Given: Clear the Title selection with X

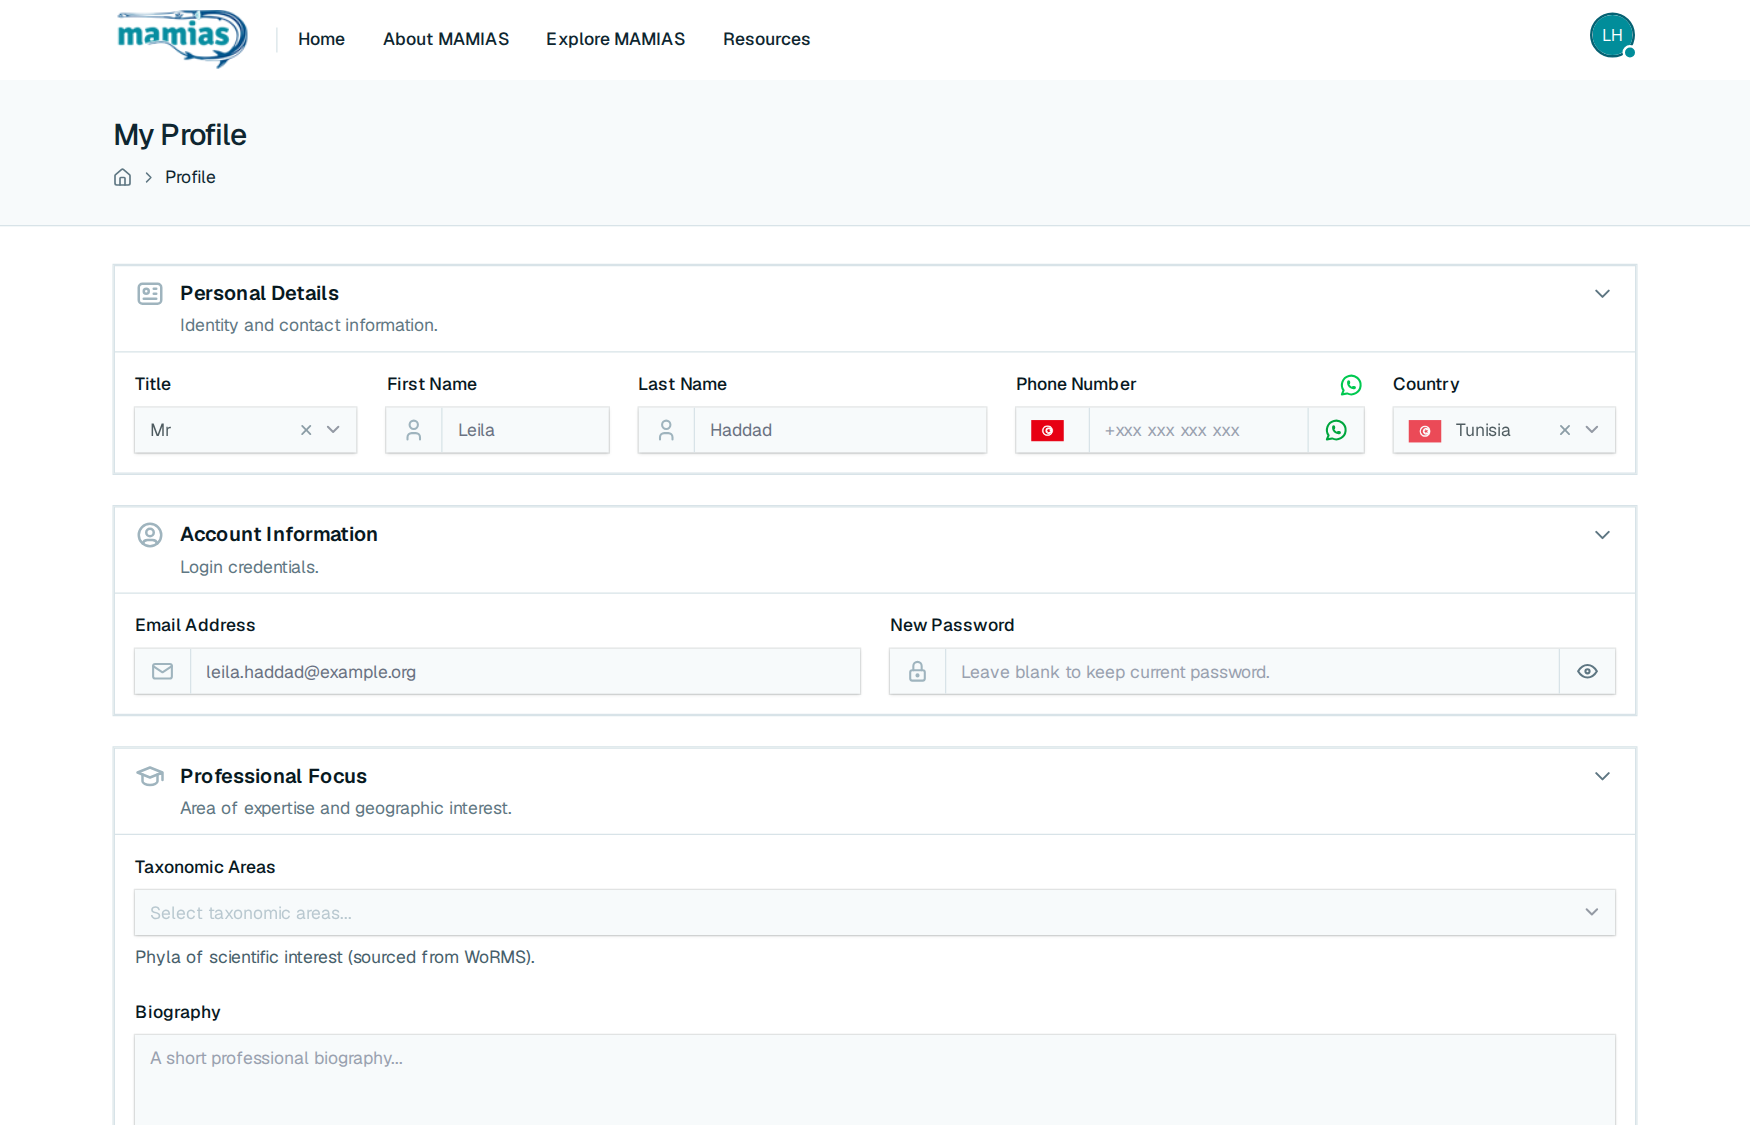Looking at the screenshot, I should (306, 430).
